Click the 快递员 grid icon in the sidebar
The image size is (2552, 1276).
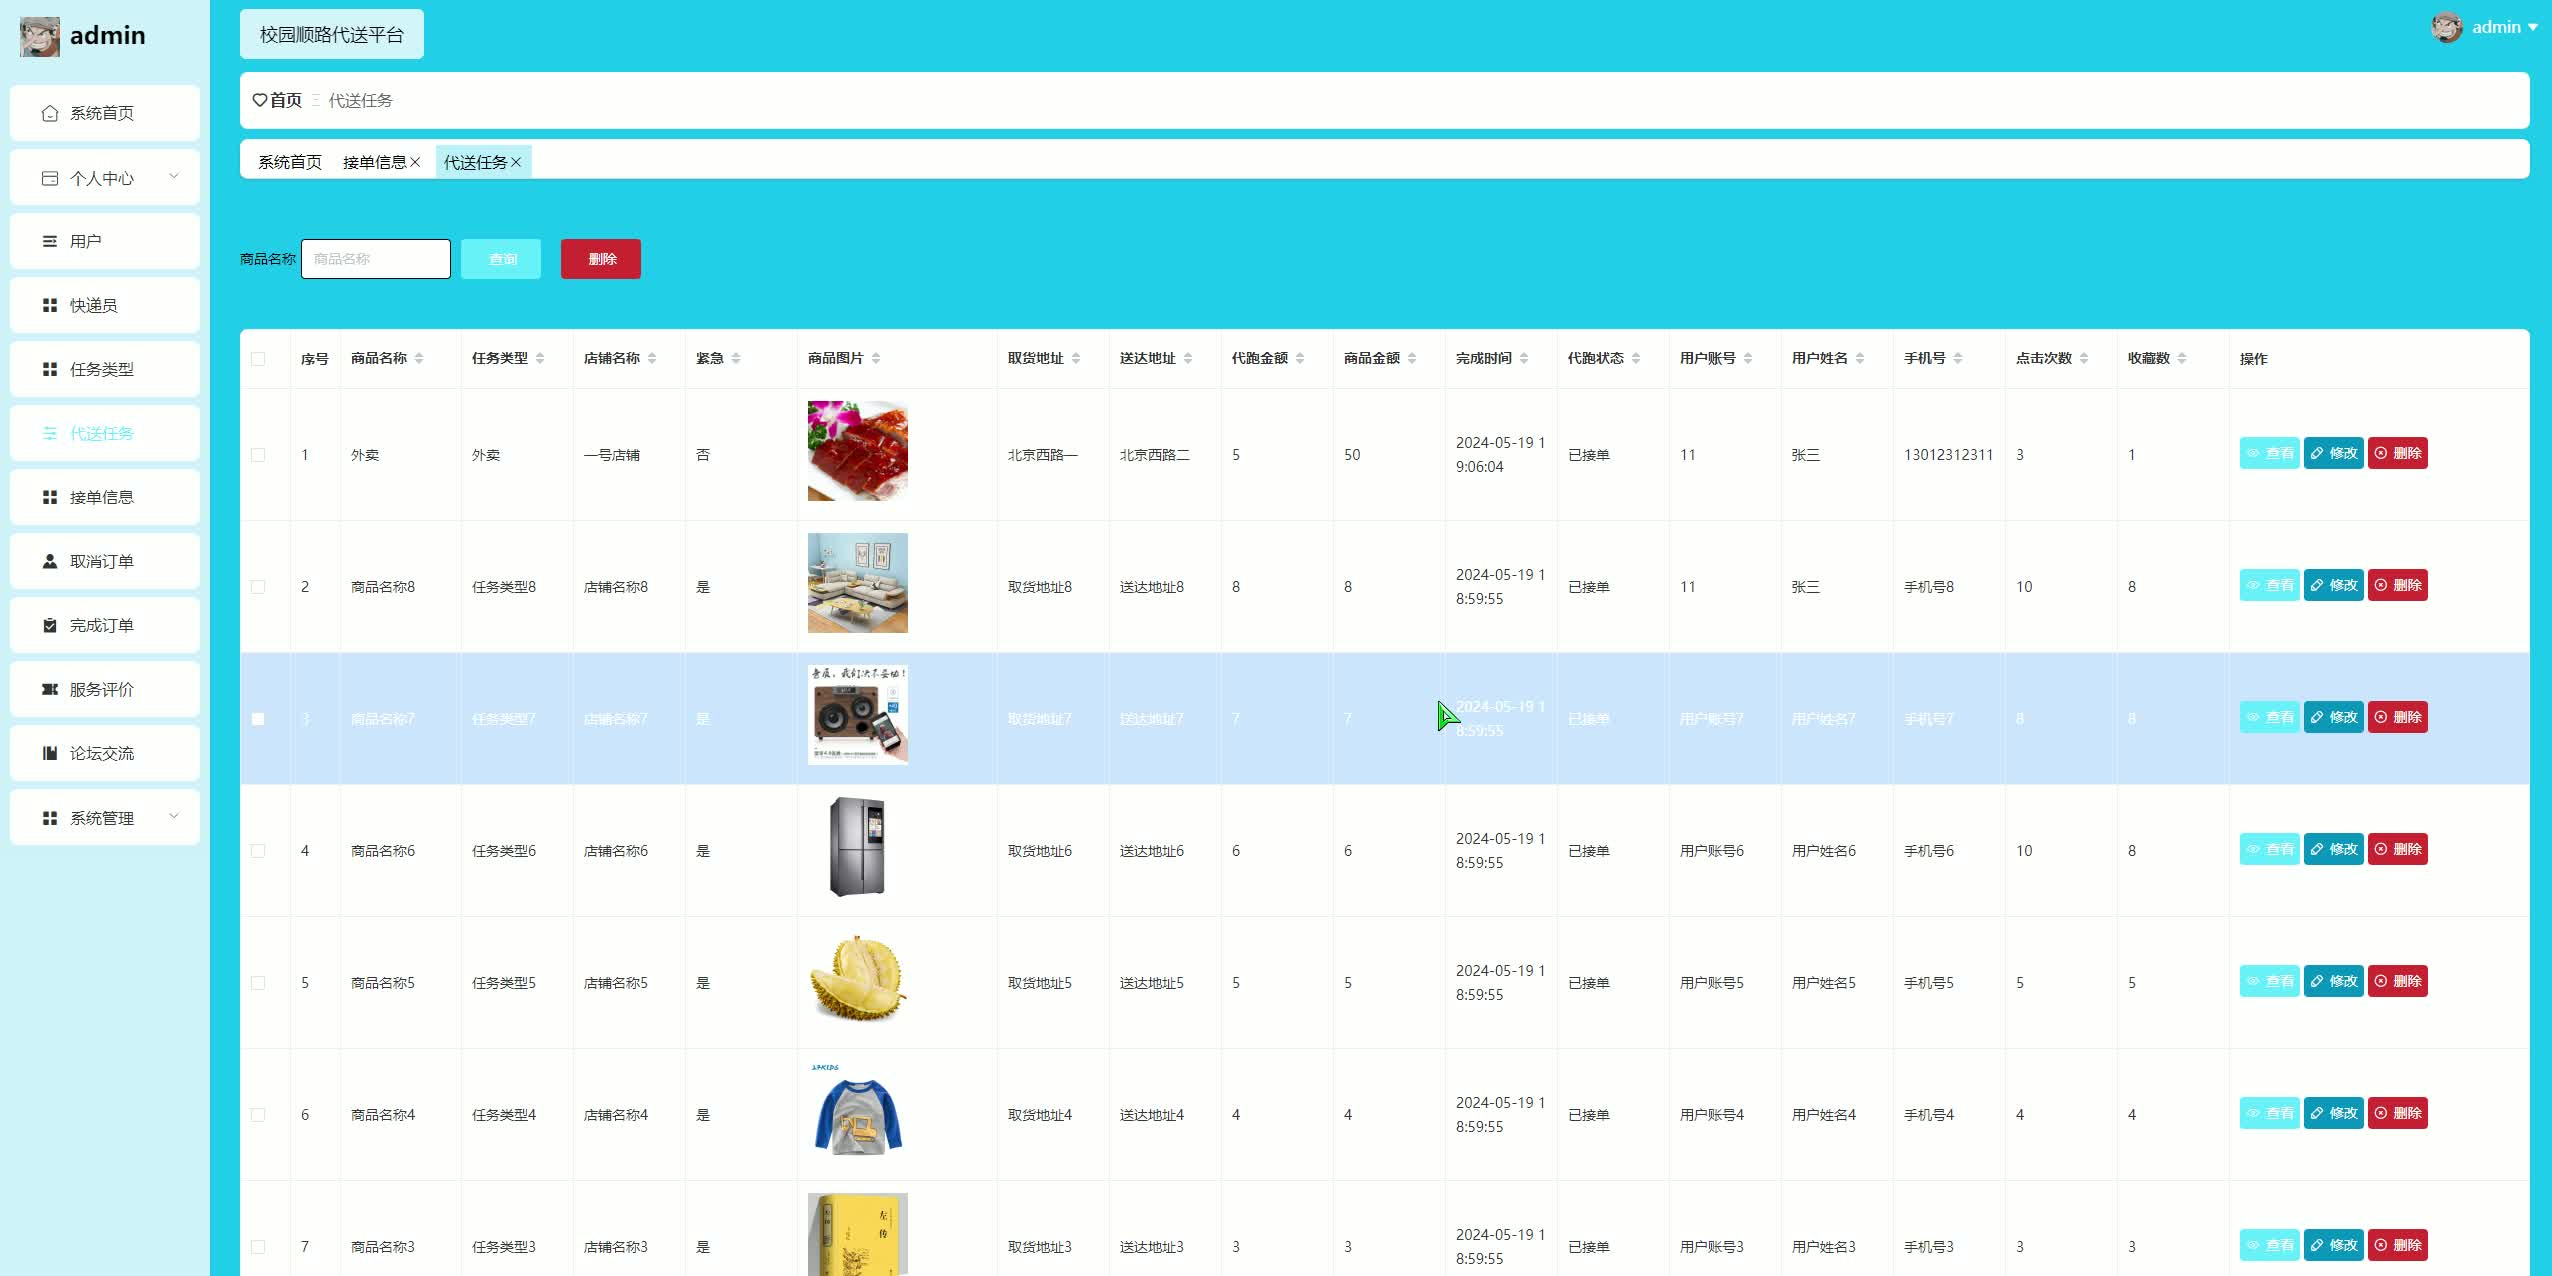(x=50, y=305)
